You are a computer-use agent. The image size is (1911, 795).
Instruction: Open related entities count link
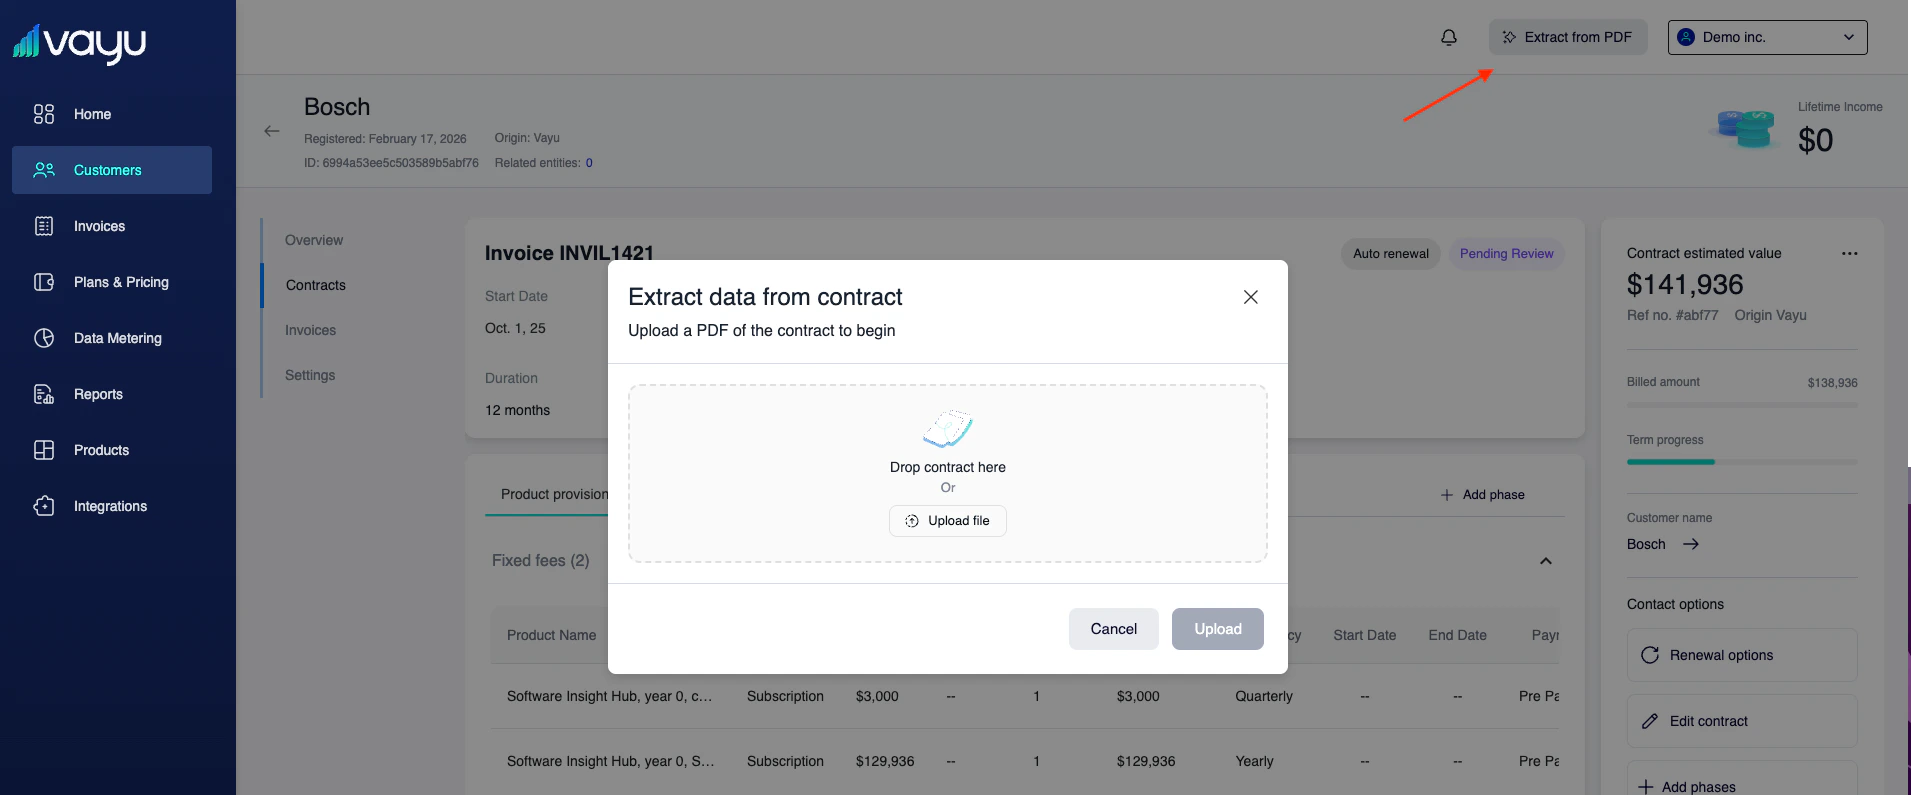coord(589,163)
